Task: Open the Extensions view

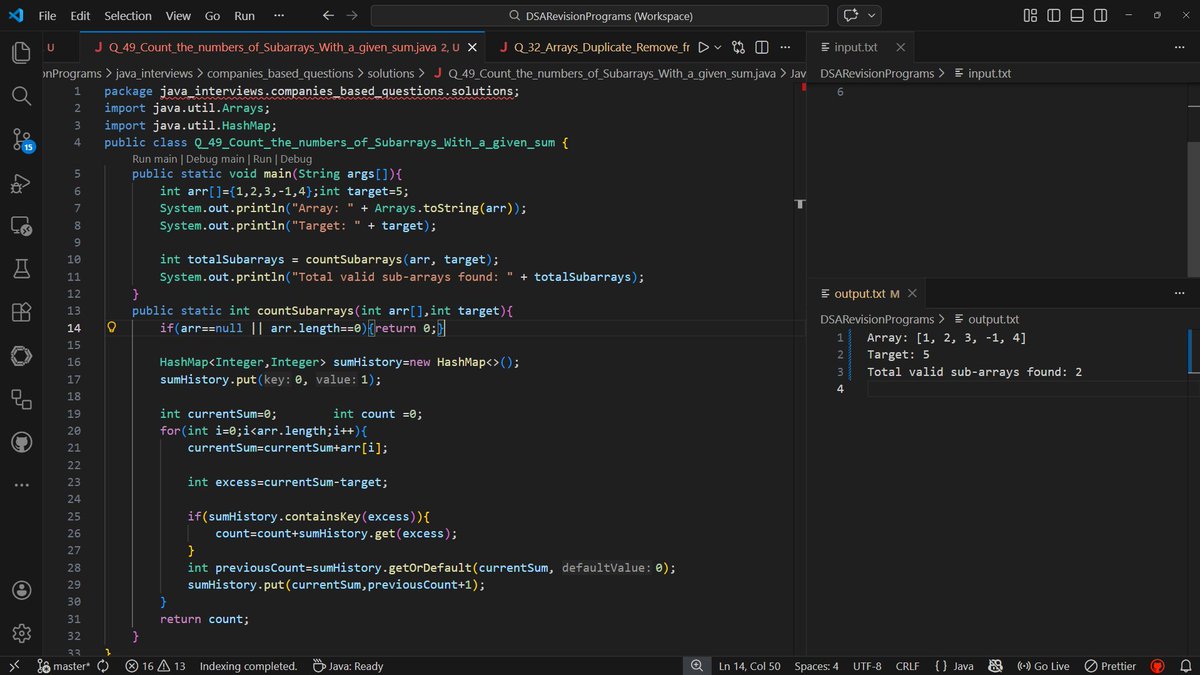Action: point(22,312)
